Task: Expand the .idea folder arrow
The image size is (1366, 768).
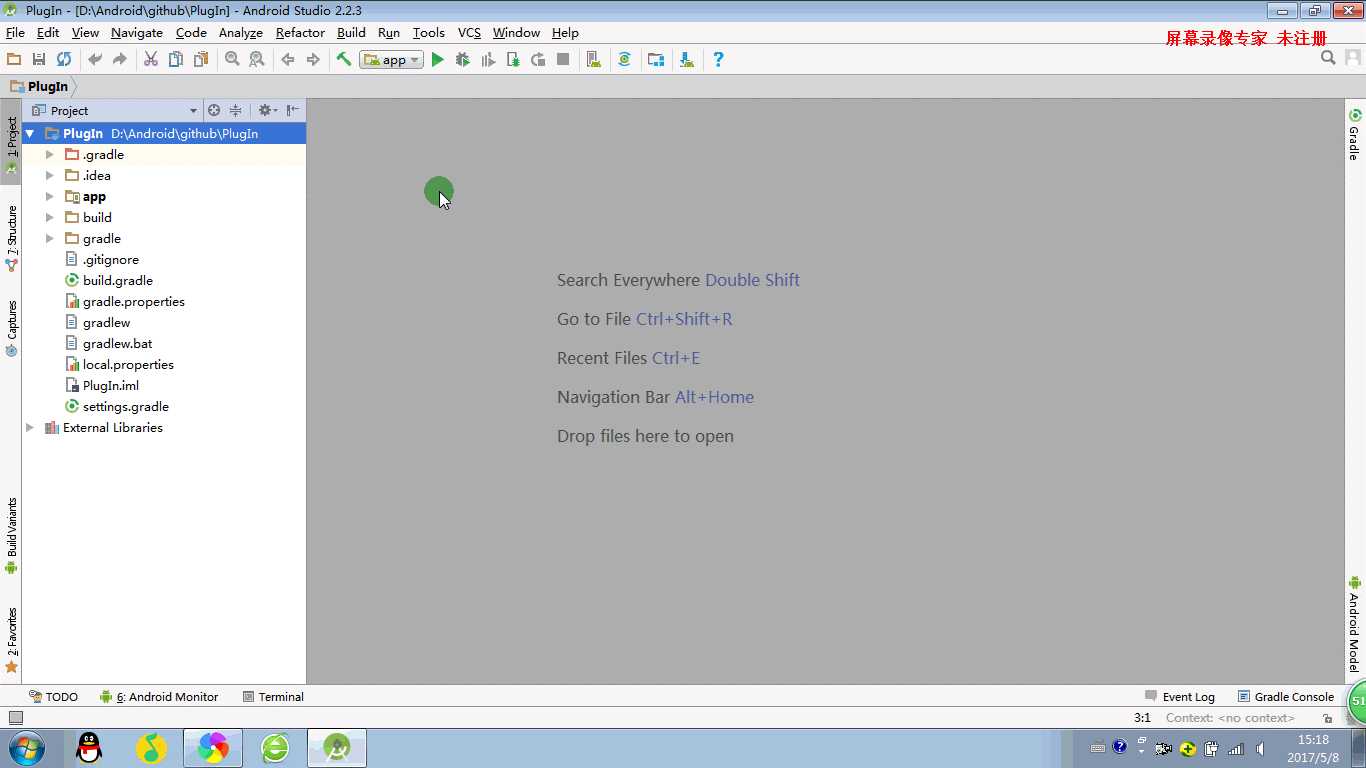Action: point(50,176)
